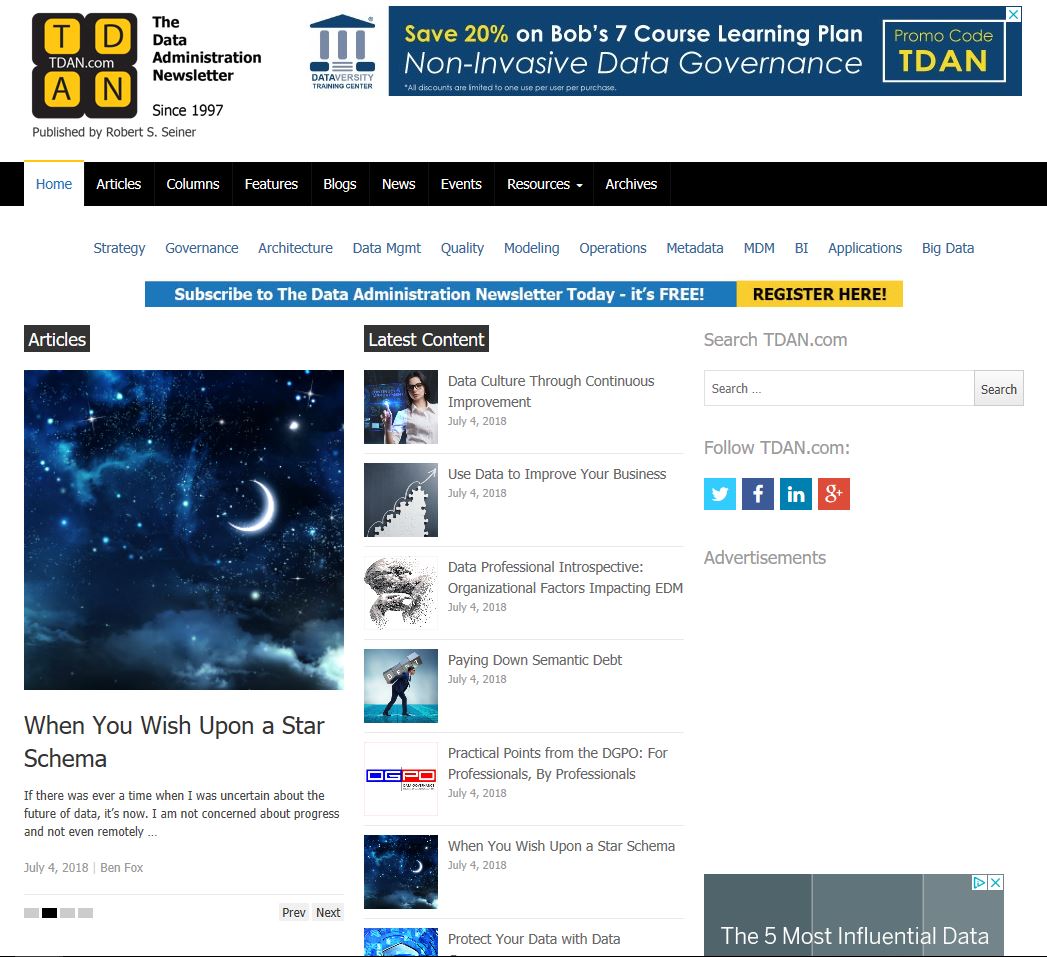Open the large When You Wish Upon a Star Schema headline

[174, 742]
